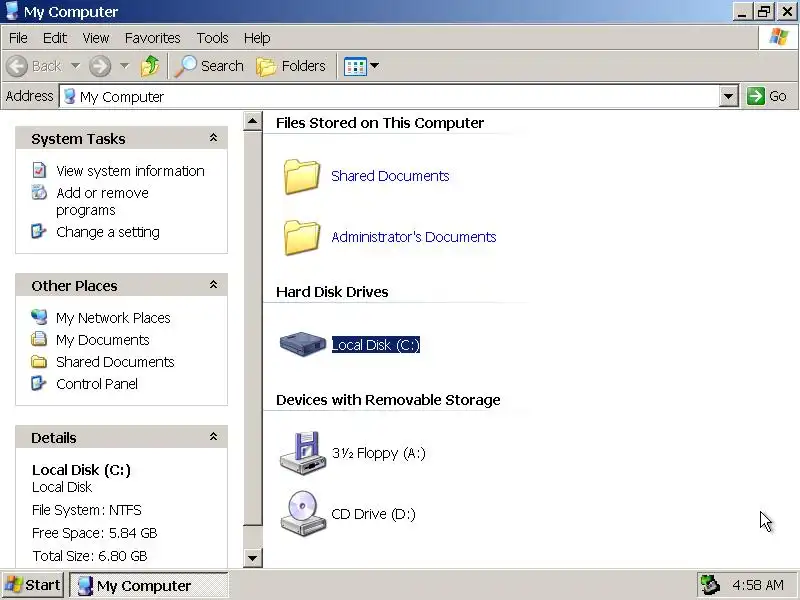Expand the Address bar dropdown
Screen dimensions: 800x600
pyautogui.click(x=729, y=96)
